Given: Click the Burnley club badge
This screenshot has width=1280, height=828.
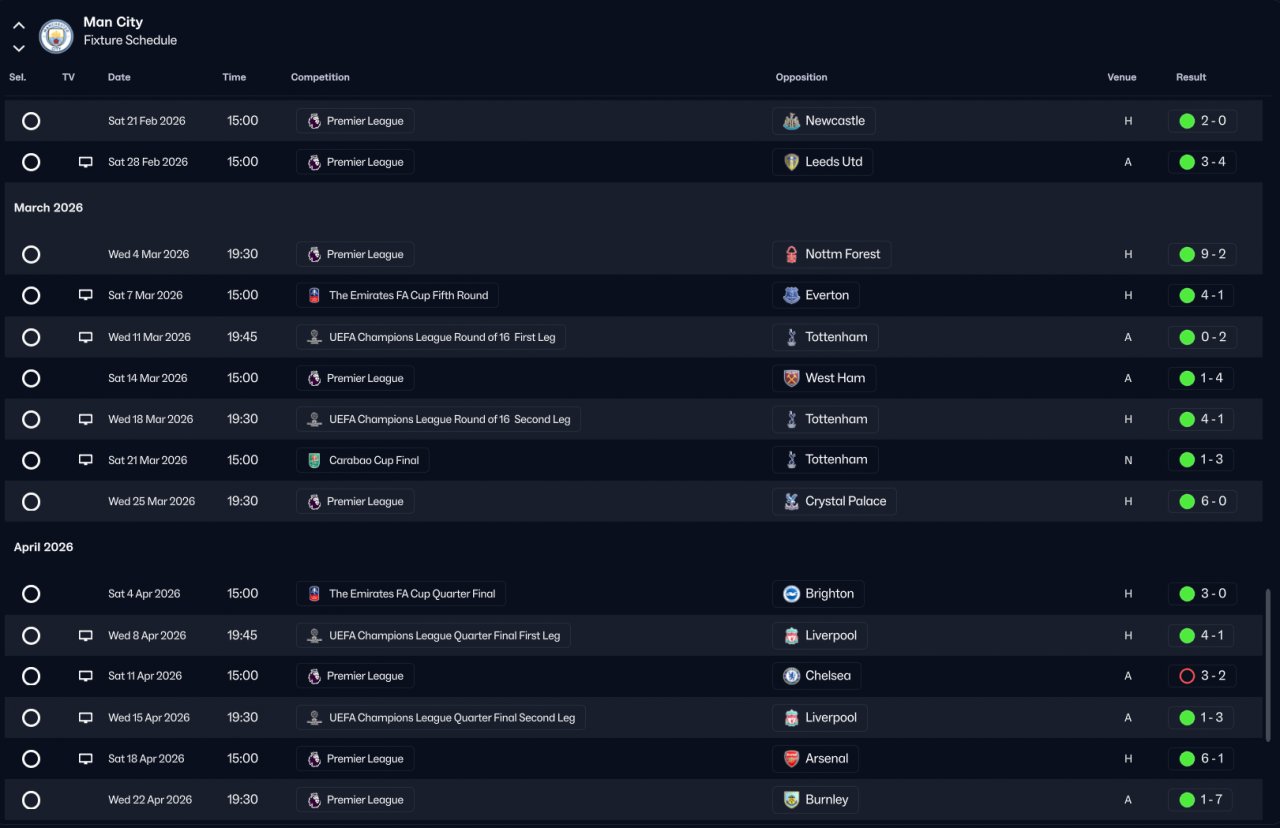Looking at the screenshot, I should click(x=791, y=800).
